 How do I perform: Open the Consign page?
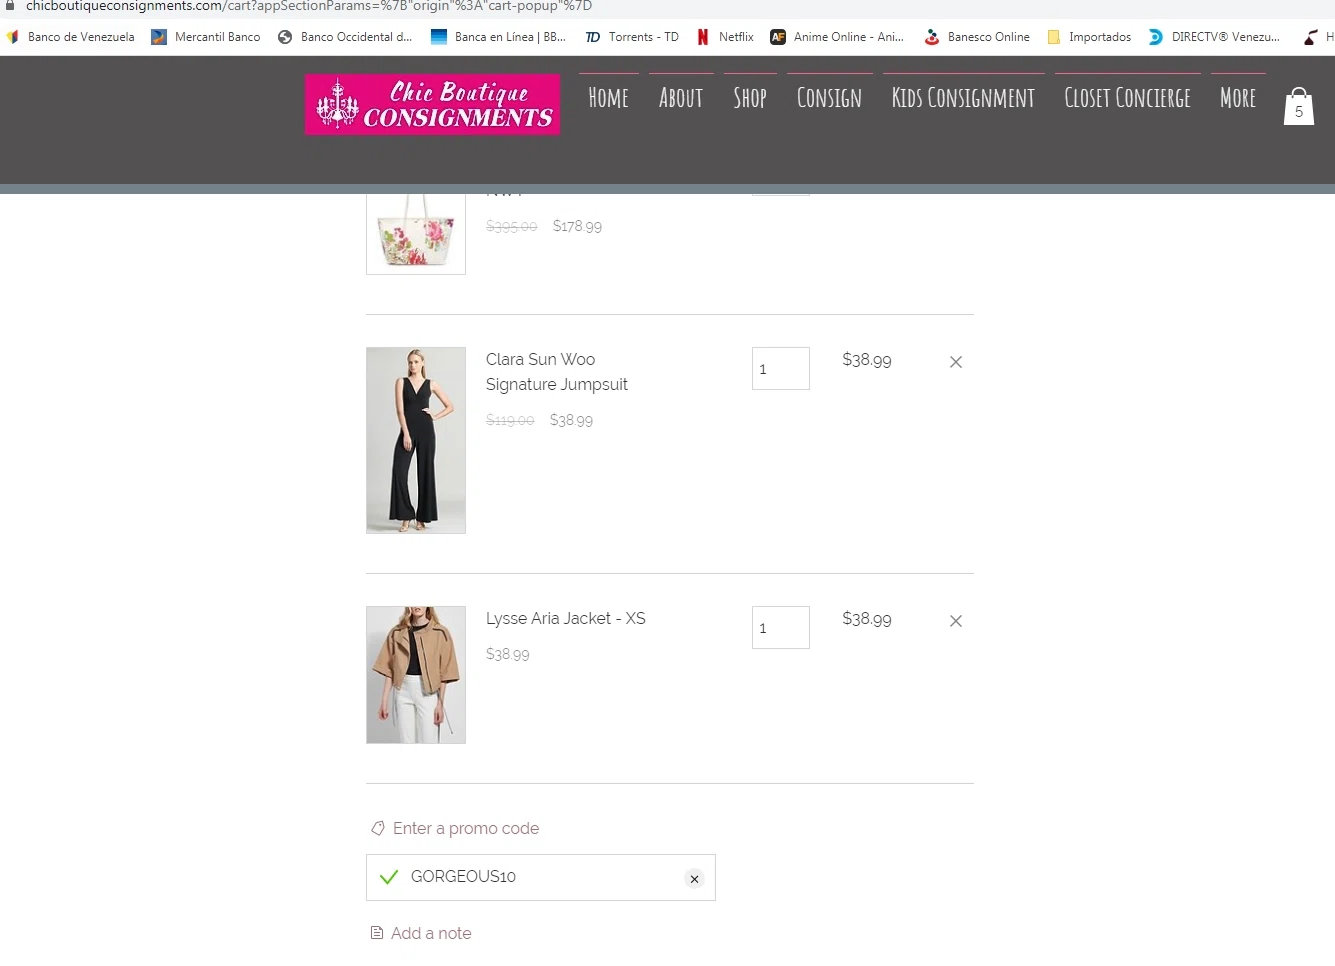tap(829, 98)
